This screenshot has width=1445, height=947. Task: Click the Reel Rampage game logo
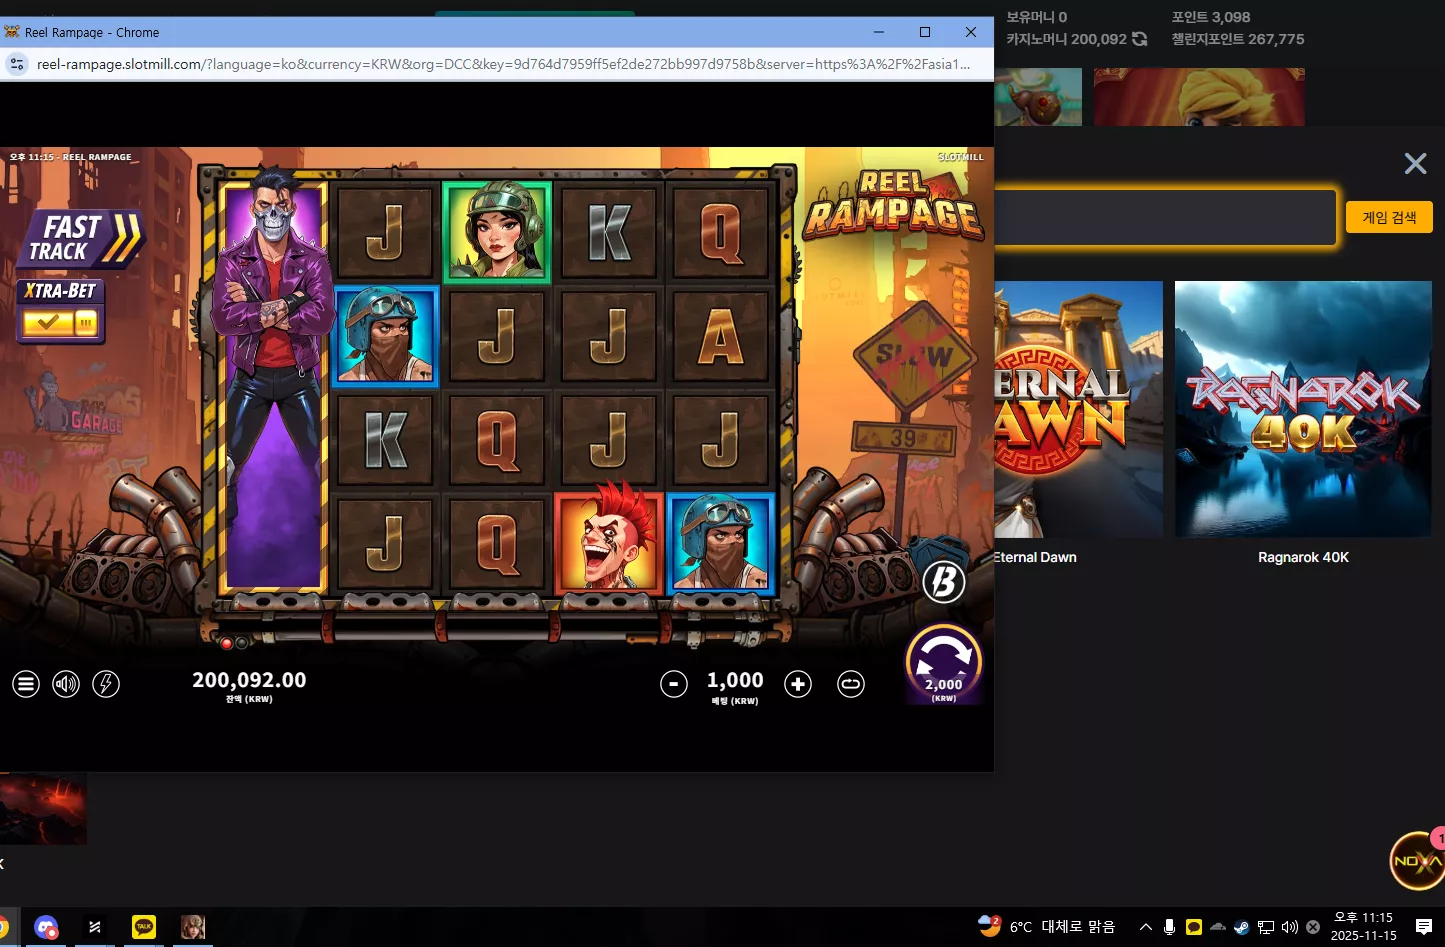893,206
